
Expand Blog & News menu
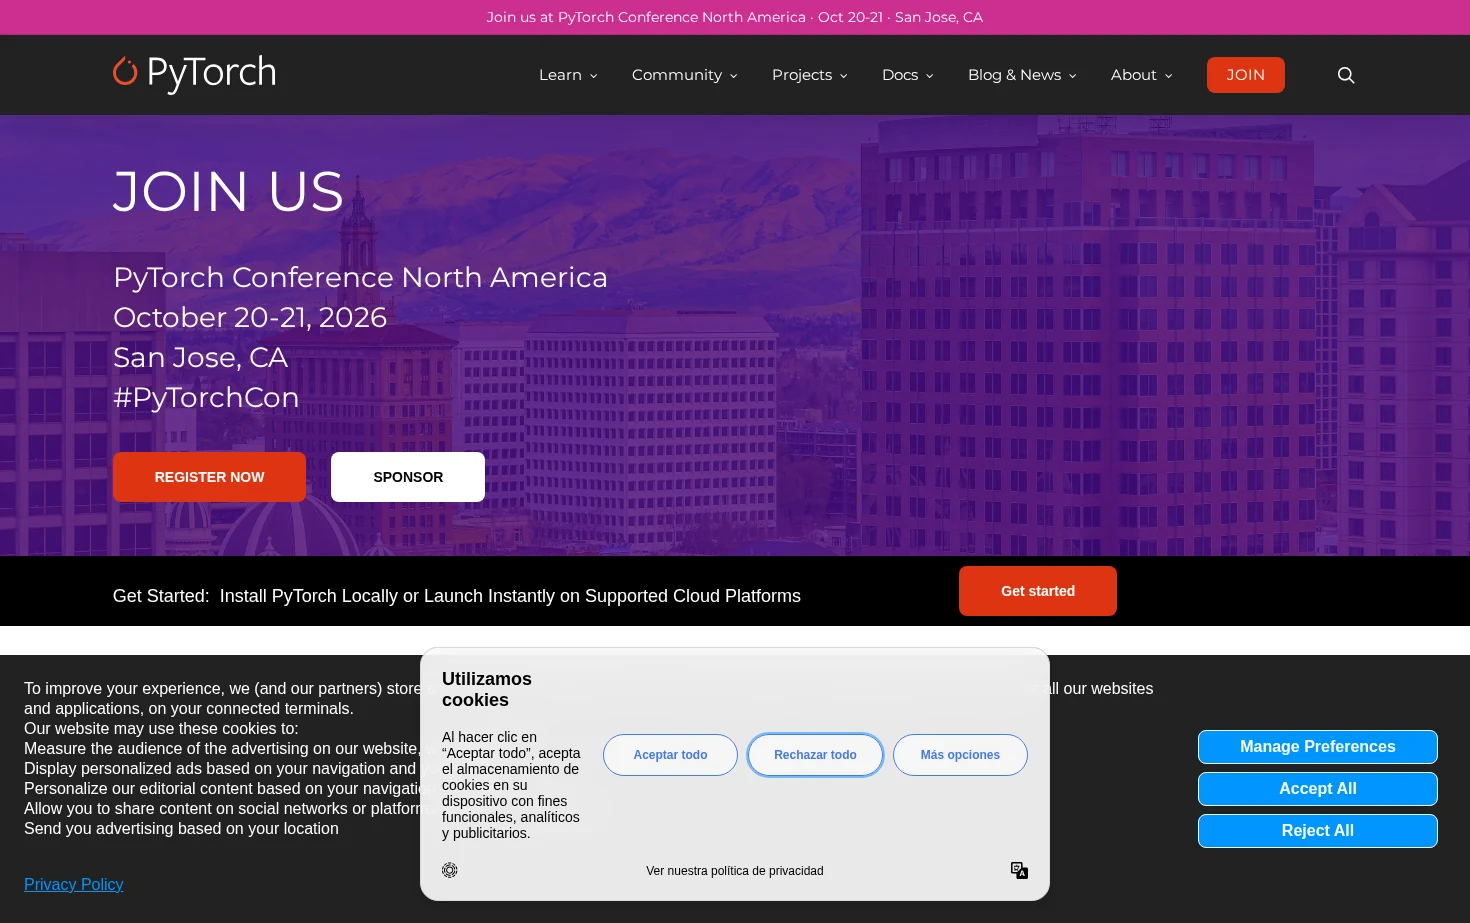coord(1022,75)
